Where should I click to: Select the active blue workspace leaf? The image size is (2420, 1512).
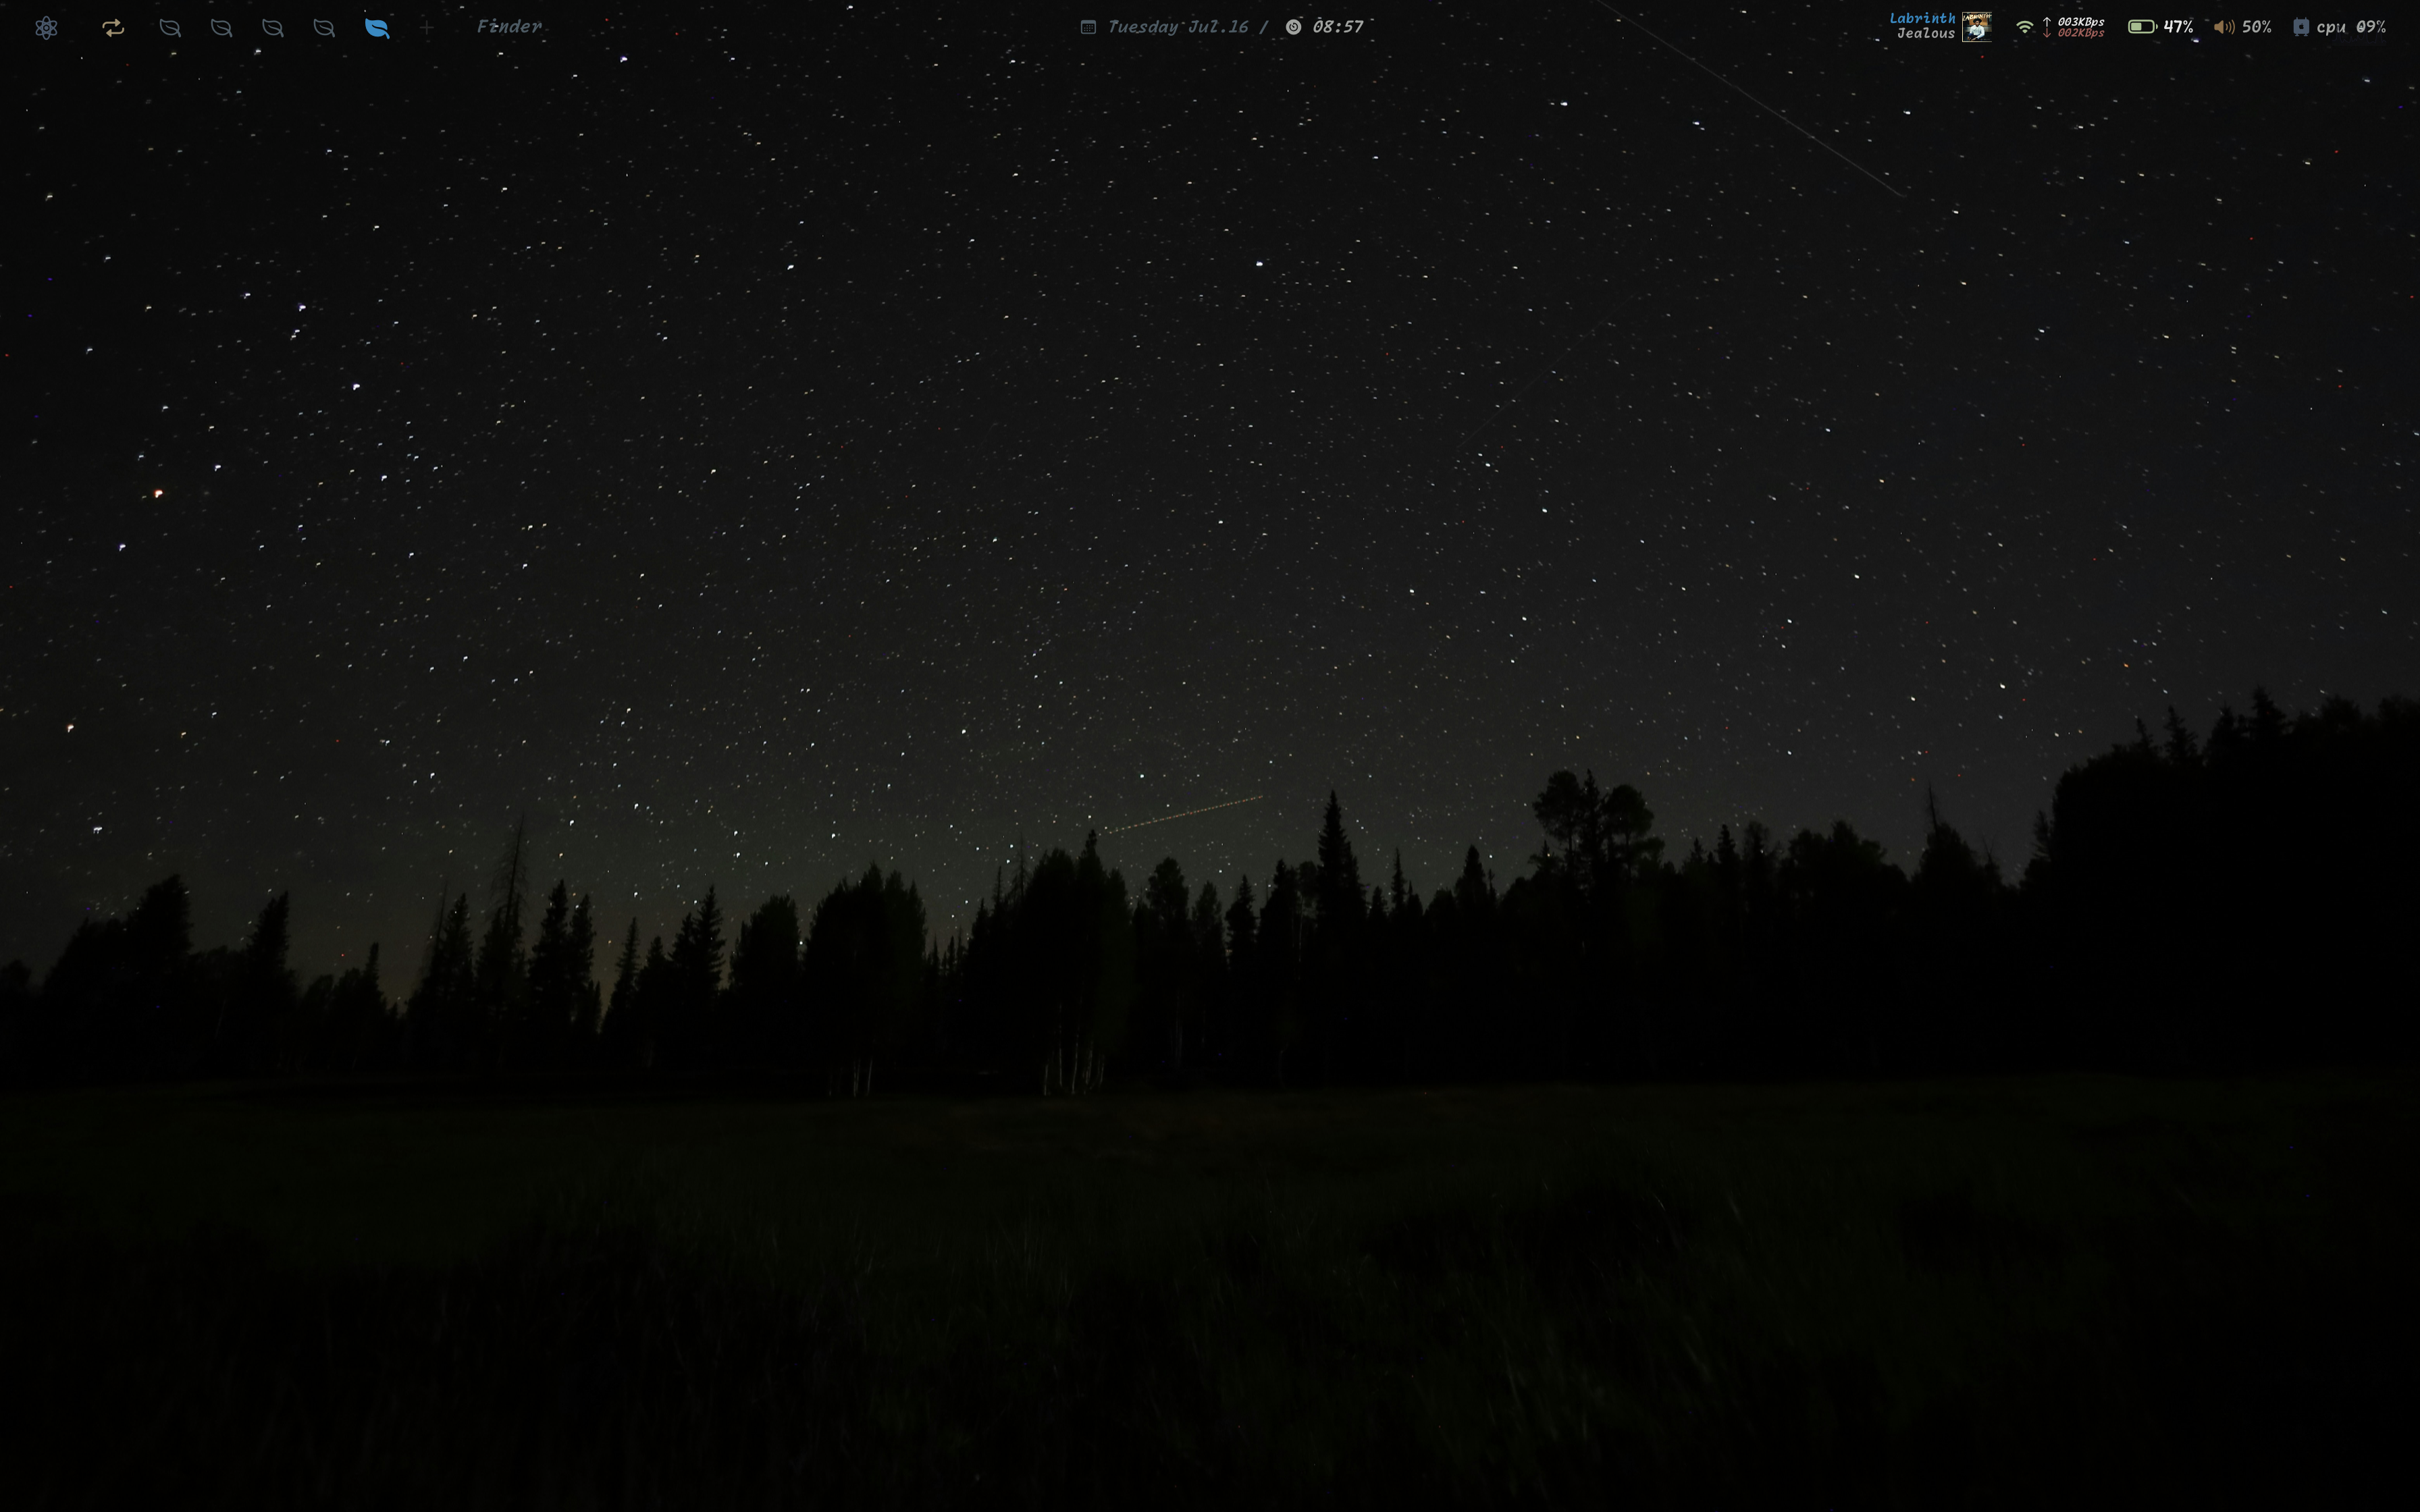[x=377, y=28]
